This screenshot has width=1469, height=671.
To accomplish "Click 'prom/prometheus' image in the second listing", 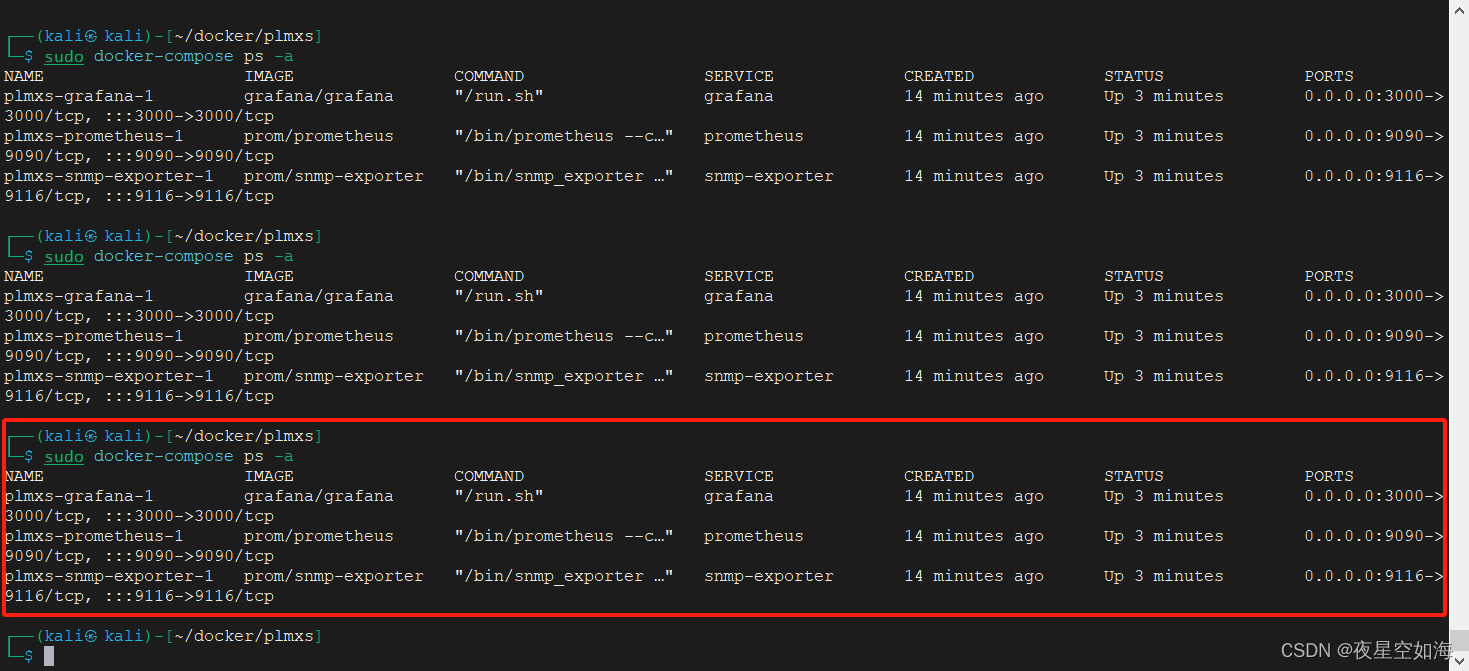I will pyautogui.click(x=319, y=336).
